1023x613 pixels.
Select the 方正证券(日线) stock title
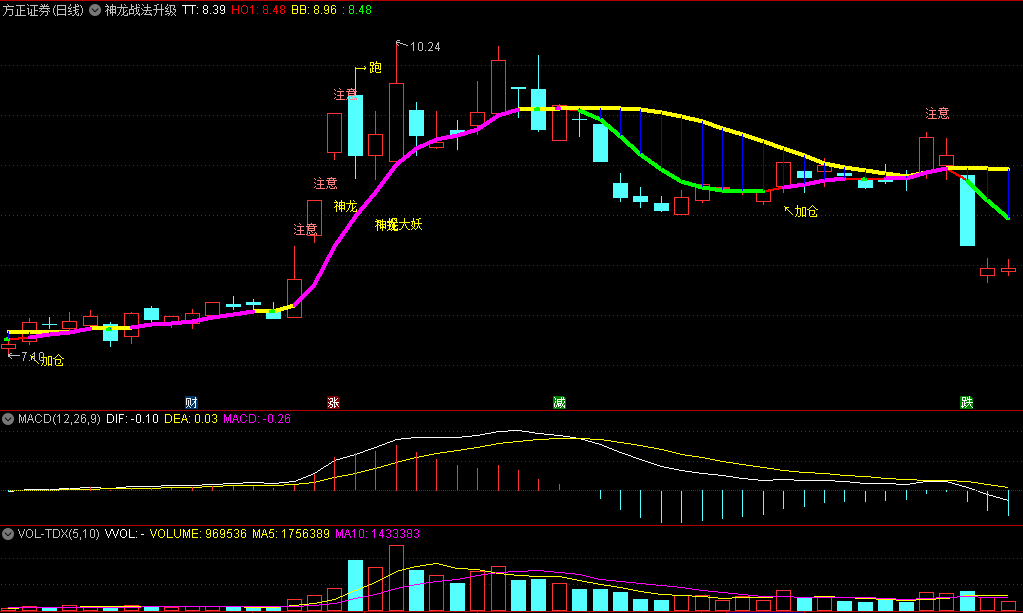pyautogui.click(x=43, y=10)
